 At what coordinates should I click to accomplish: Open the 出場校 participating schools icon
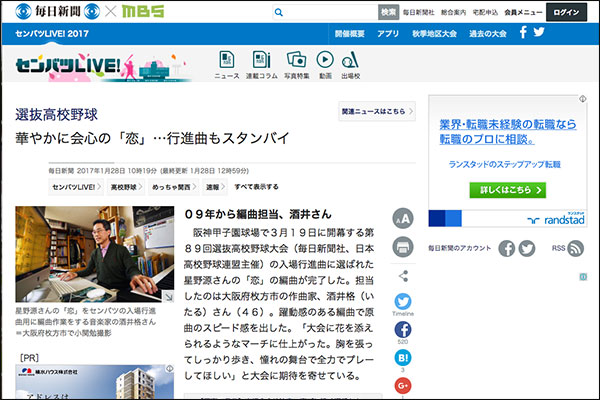pos(350,61)
